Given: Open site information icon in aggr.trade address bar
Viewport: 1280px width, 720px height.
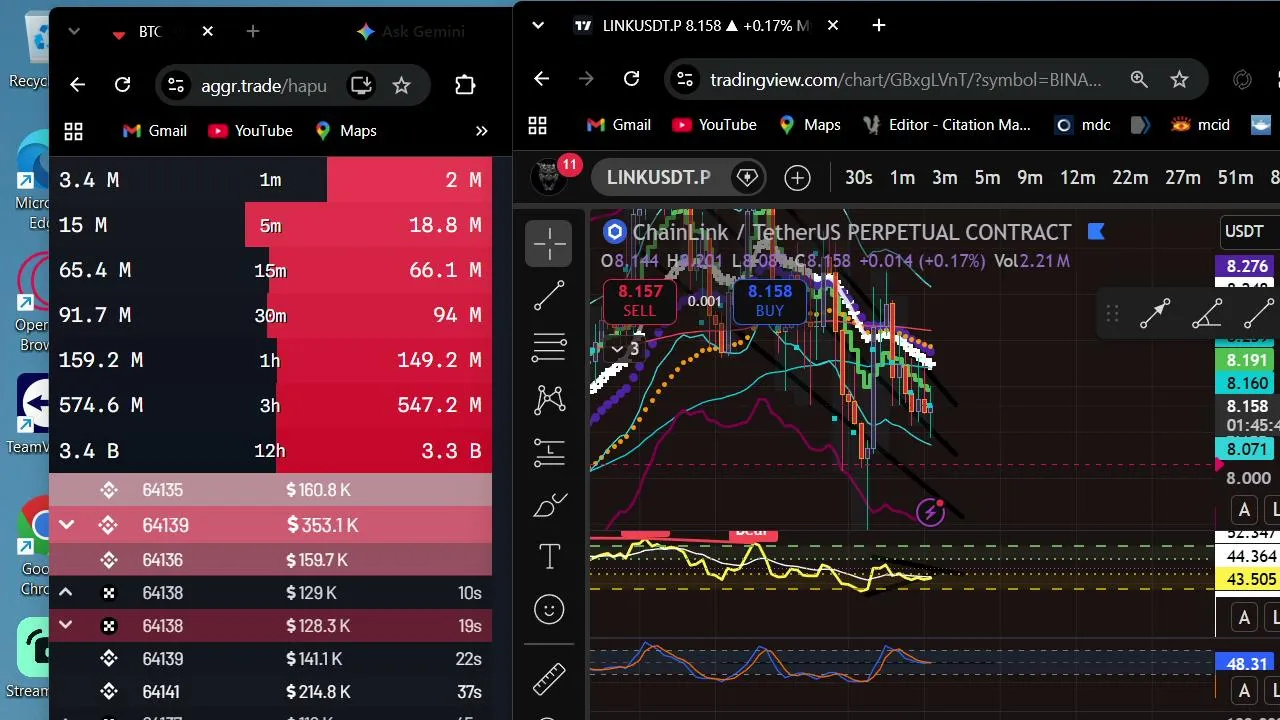Looking at the screenshot, I should 175,85.
